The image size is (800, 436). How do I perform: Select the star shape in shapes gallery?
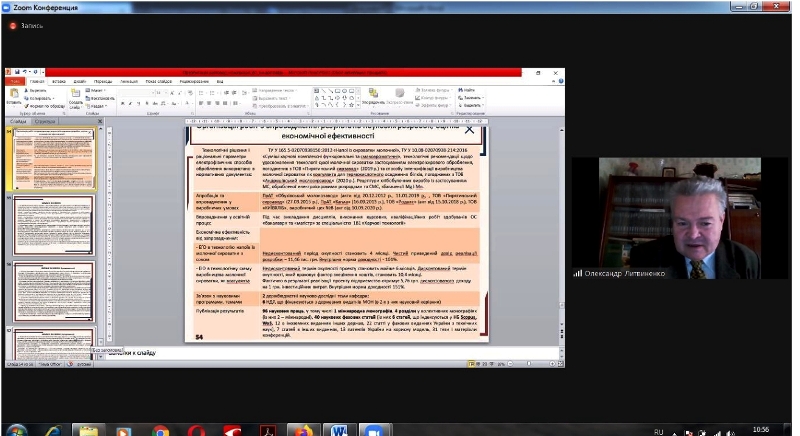point(351,105)
